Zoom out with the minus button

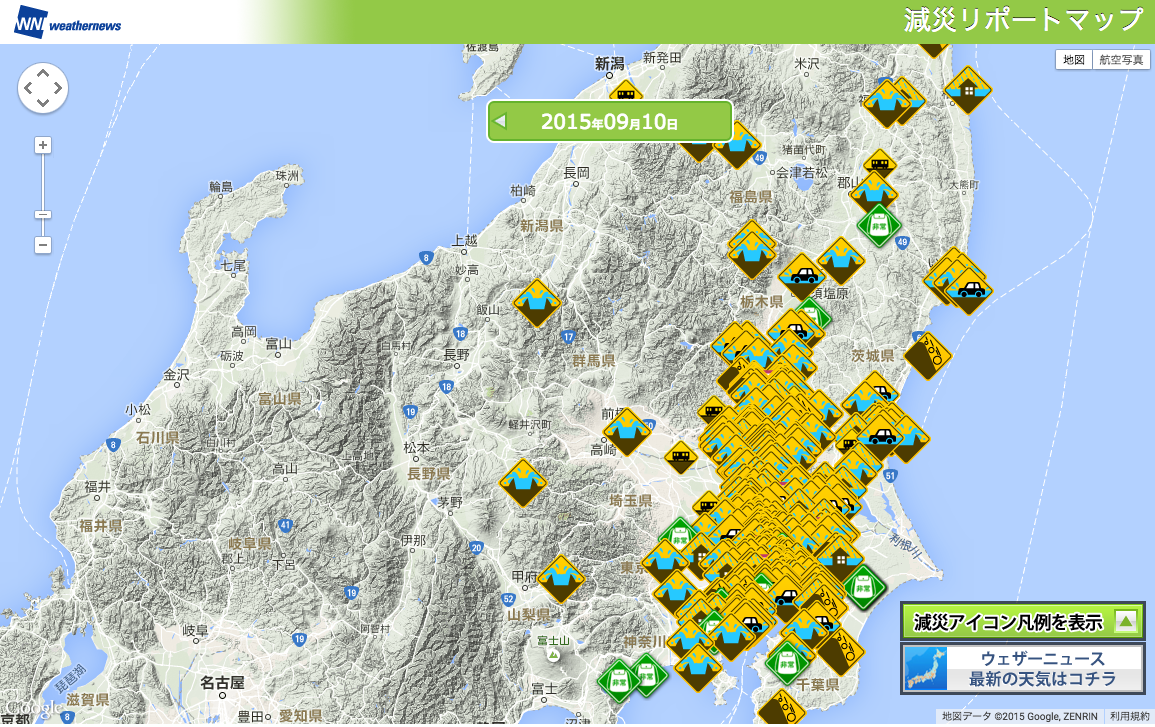[x=43, y=245]
